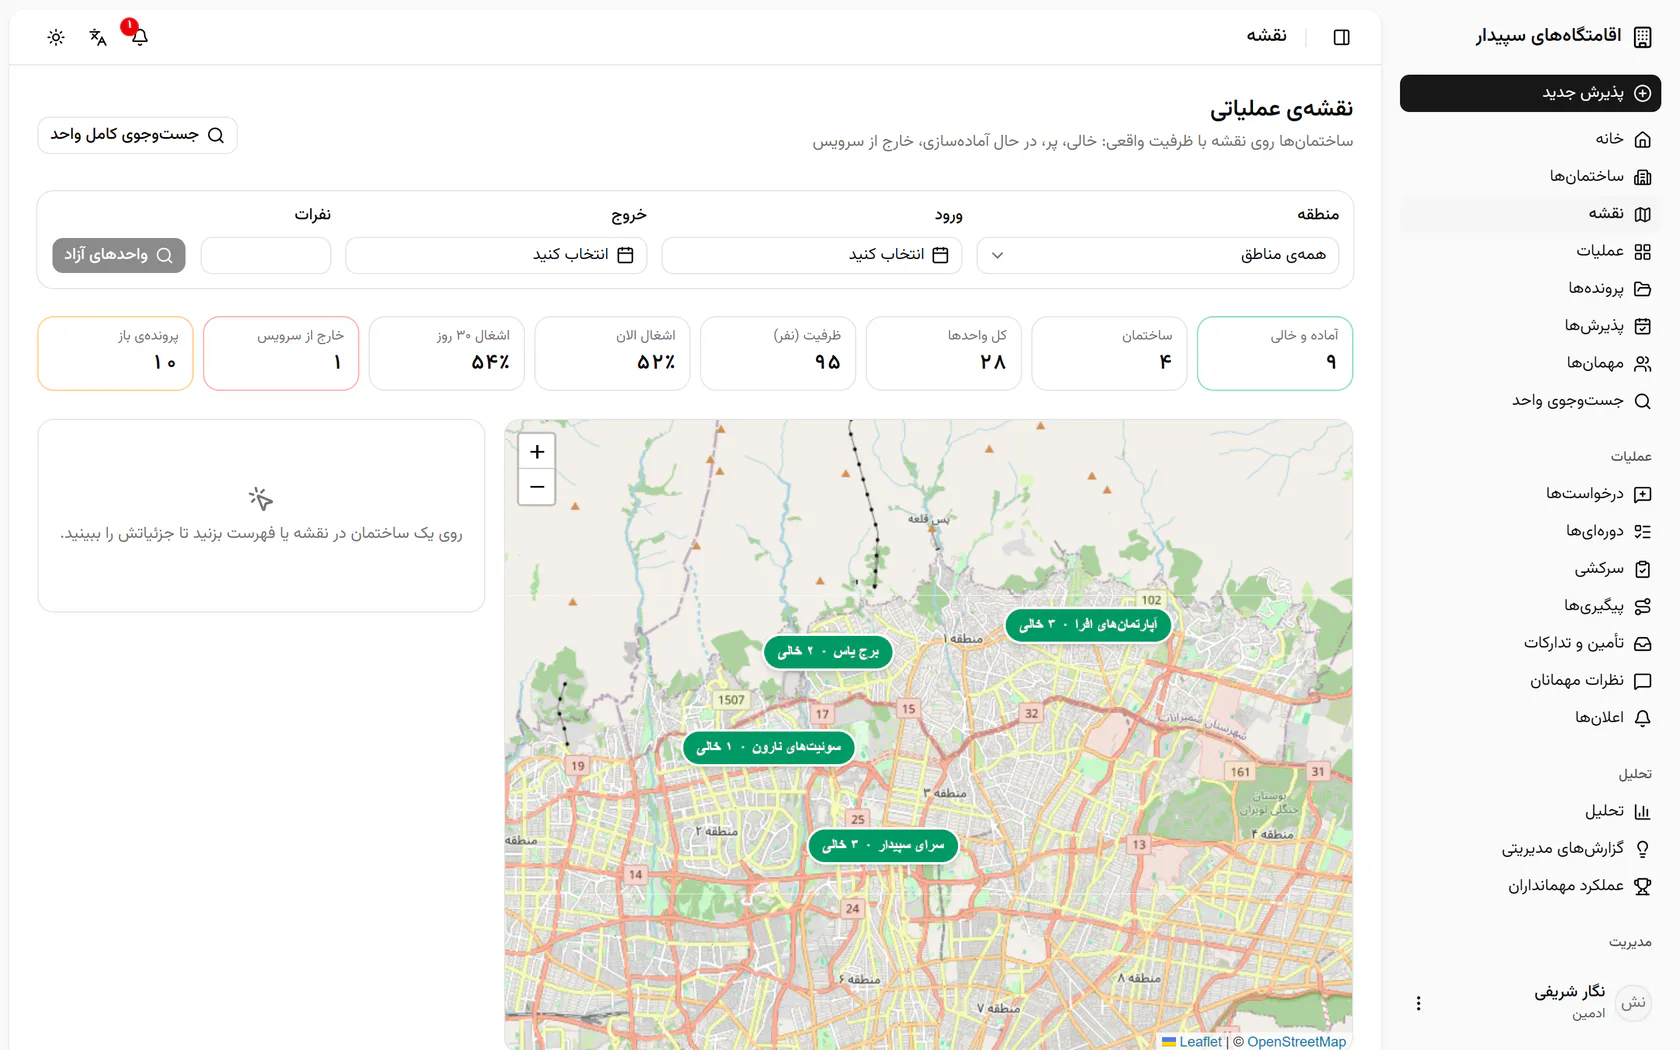Click the درخواست‌ها icon

(x=1642, y=494)
